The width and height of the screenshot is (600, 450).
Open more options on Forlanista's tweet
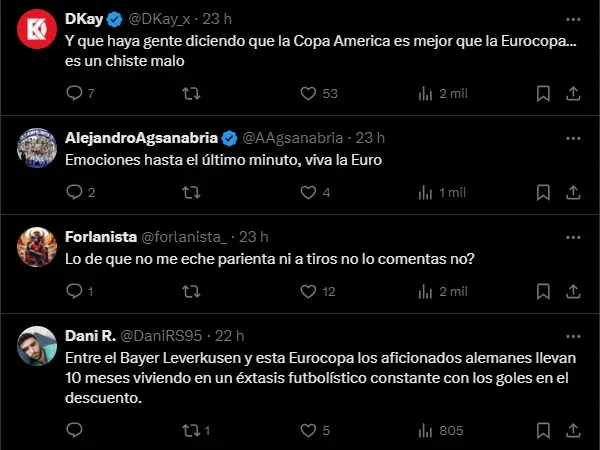click(x=570, y=237)
